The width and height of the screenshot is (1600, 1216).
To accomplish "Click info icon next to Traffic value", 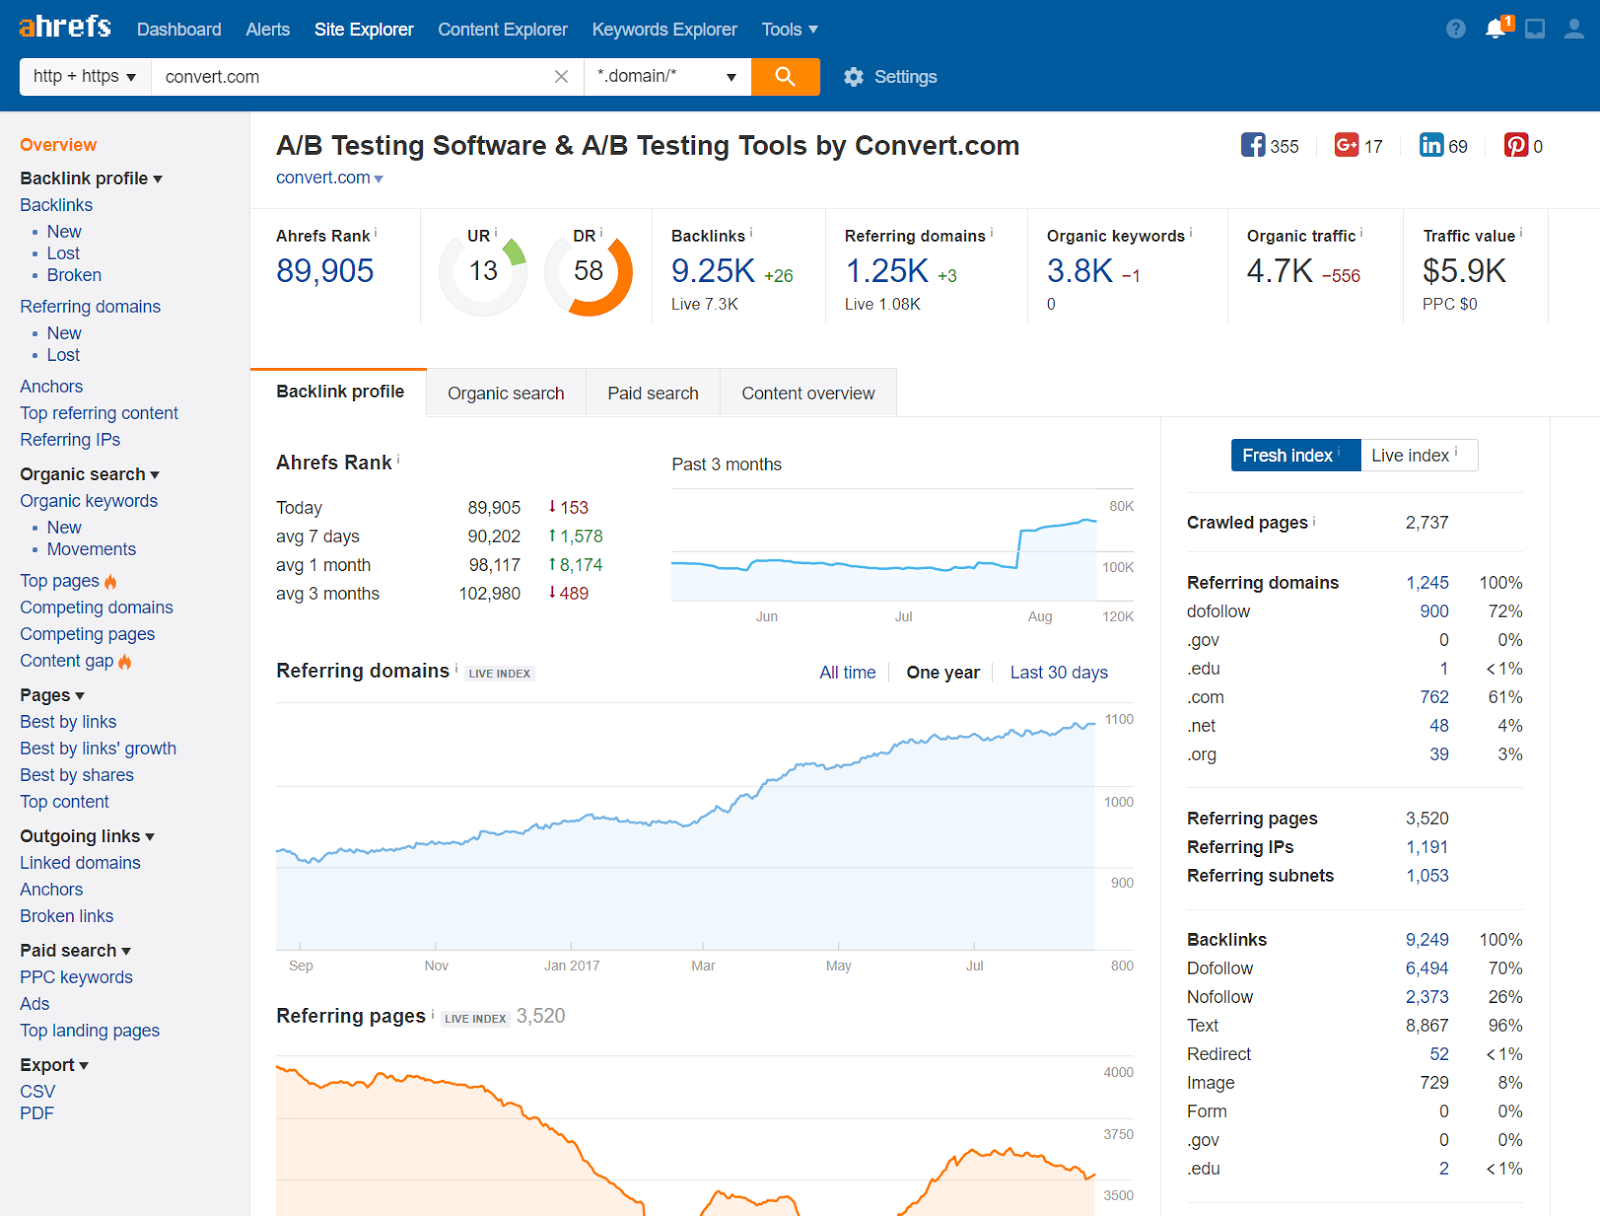I will tap(1521, 233).
